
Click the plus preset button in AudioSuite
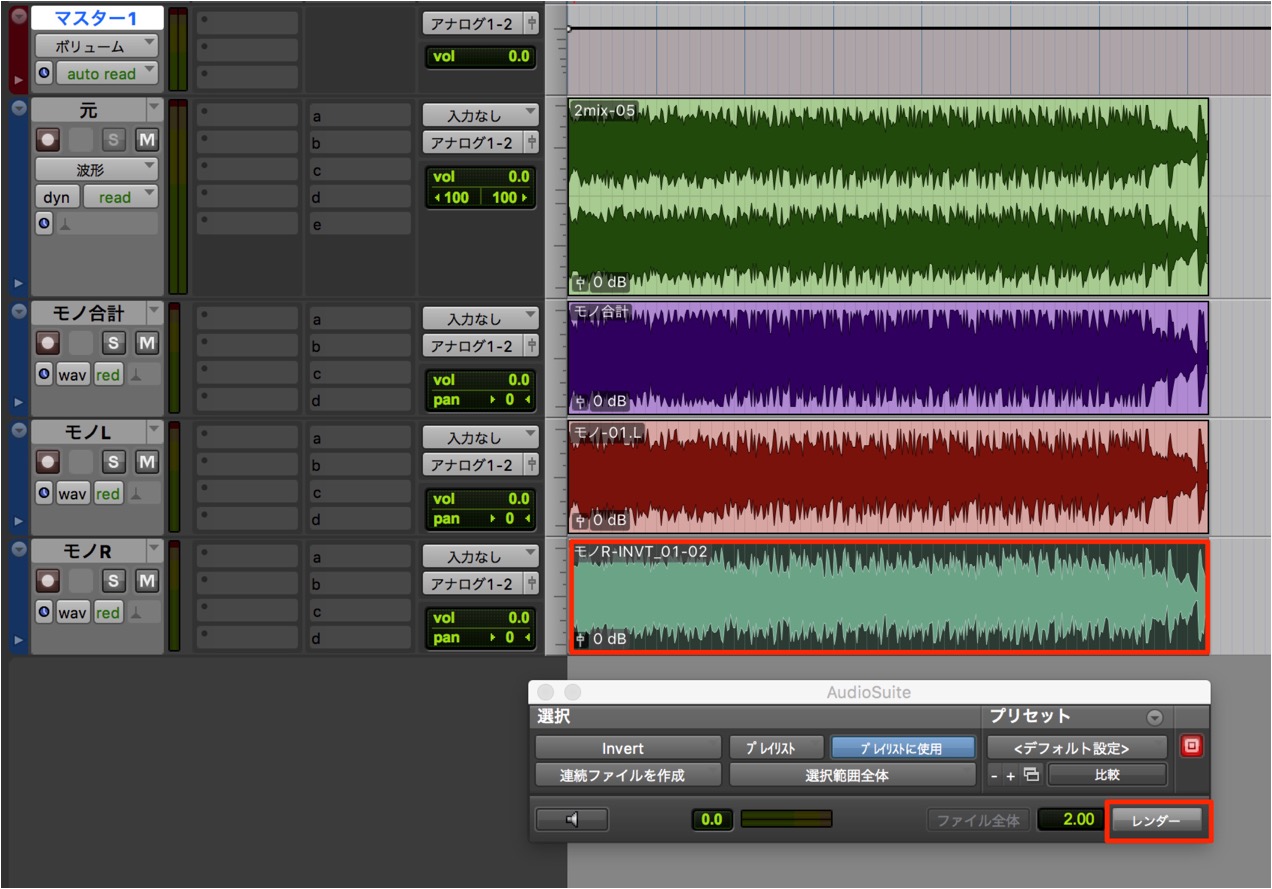click(1011, 776)
